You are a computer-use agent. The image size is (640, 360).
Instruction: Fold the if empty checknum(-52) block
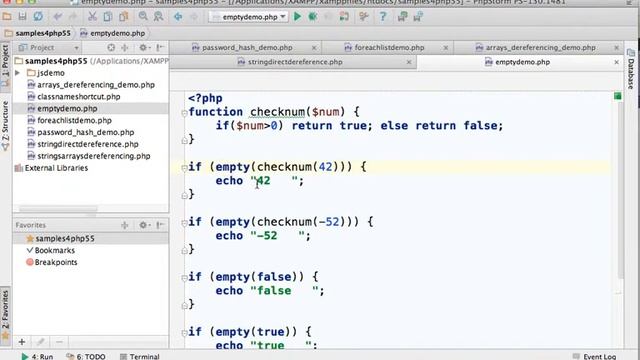click(x=184, y=223)
